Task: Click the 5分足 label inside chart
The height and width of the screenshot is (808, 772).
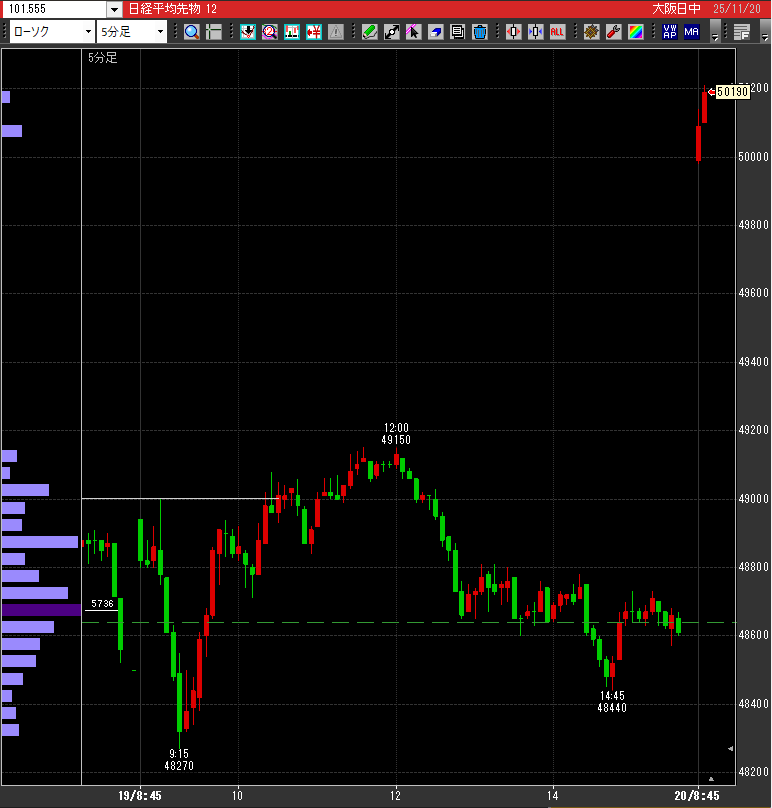Action: coord(103,58)
